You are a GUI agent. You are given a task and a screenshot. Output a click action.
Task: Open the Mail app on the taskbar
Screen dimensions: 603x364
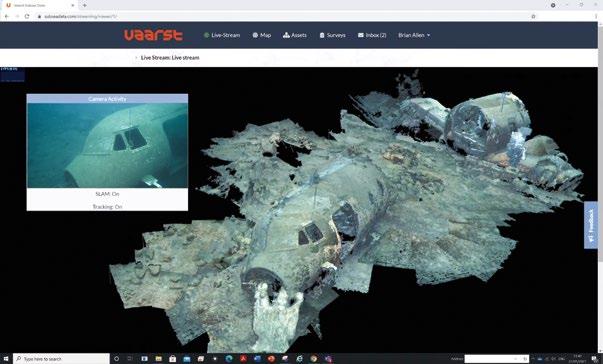click(187, 359)
